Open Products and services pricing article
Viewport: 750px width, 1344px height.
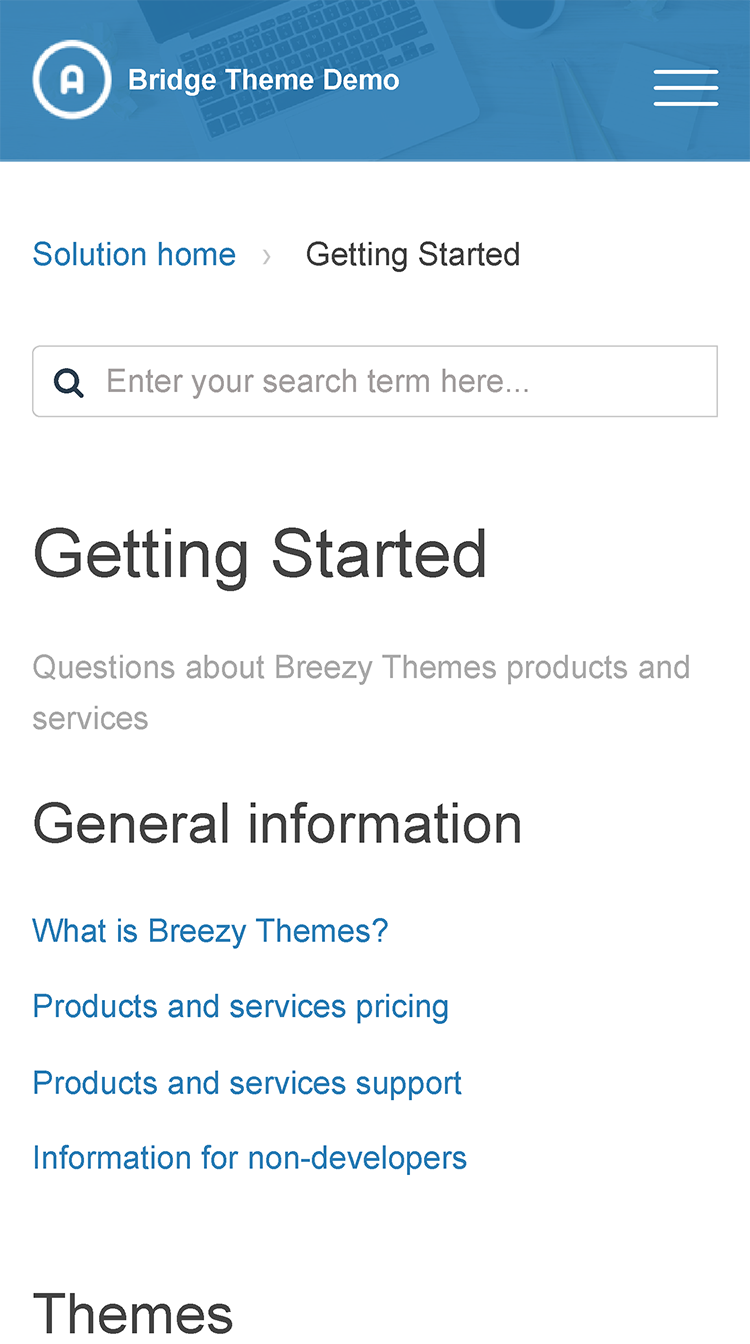click(240, 1006)
